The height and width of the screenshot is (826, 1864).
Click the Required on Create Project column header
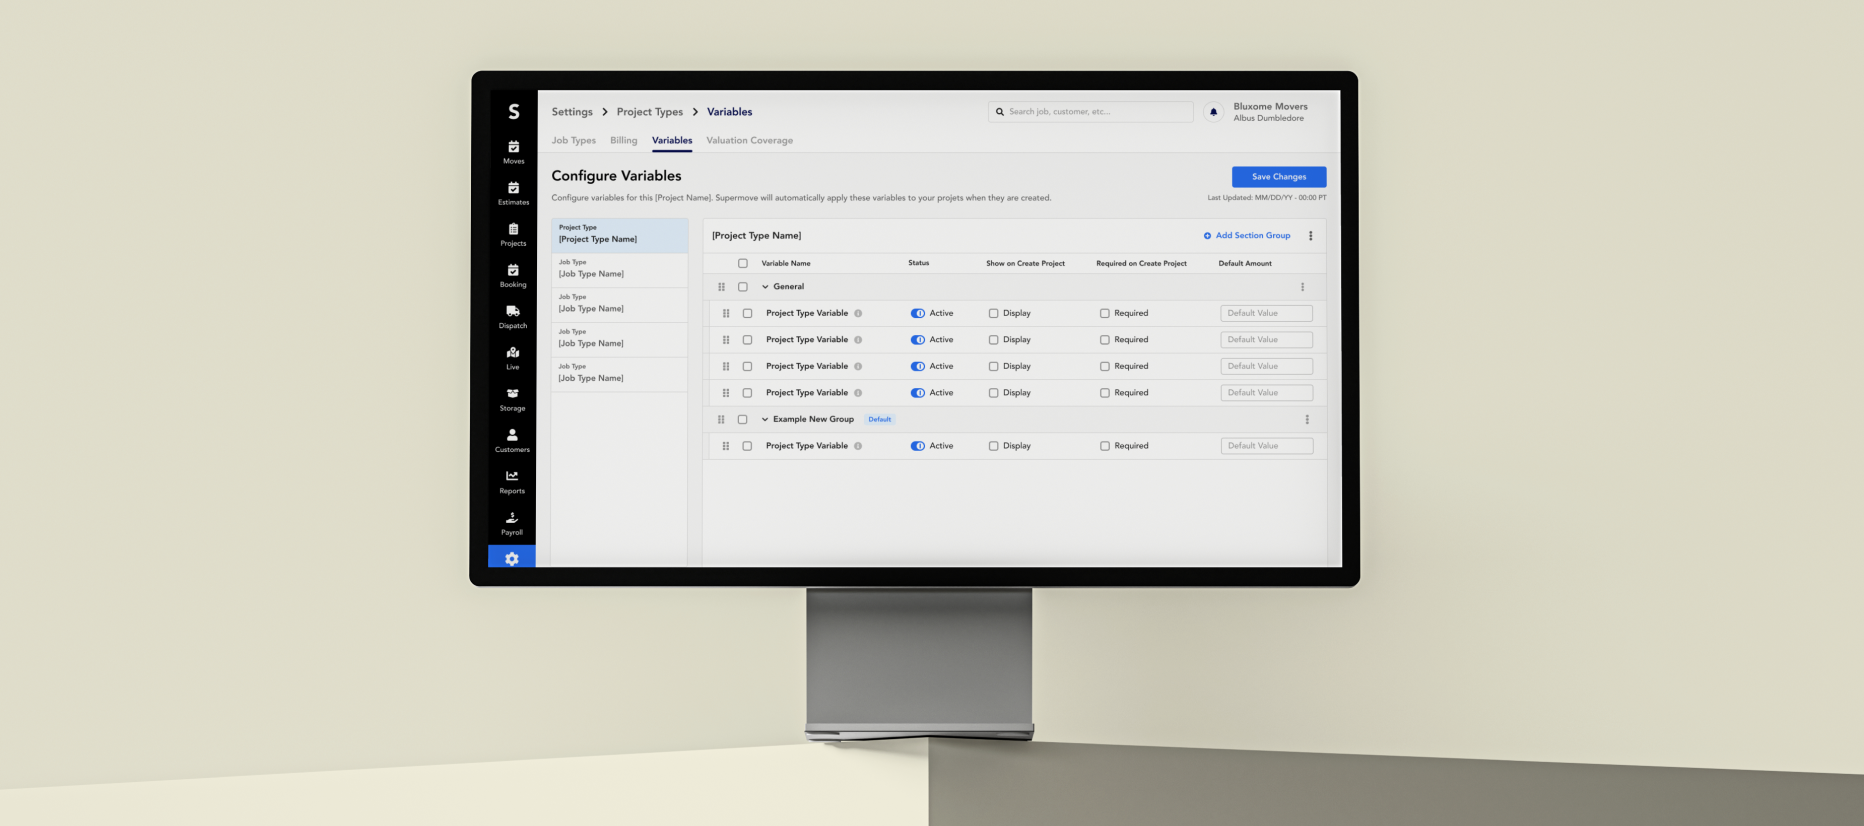click(x=1141, y=264)
